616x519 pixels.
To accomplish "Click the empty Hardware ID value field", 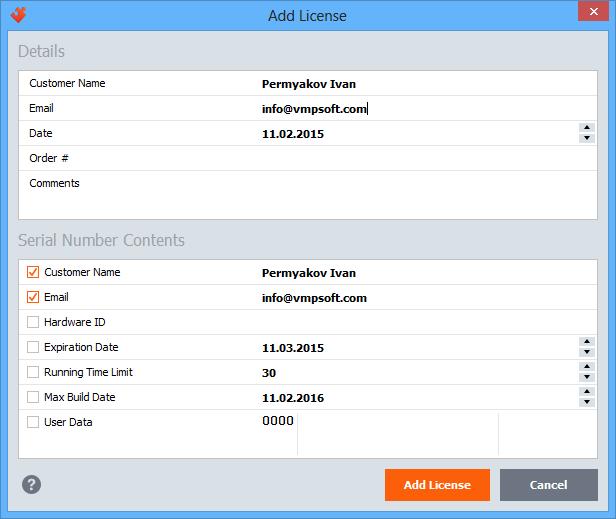I will [x=428, y=322].
